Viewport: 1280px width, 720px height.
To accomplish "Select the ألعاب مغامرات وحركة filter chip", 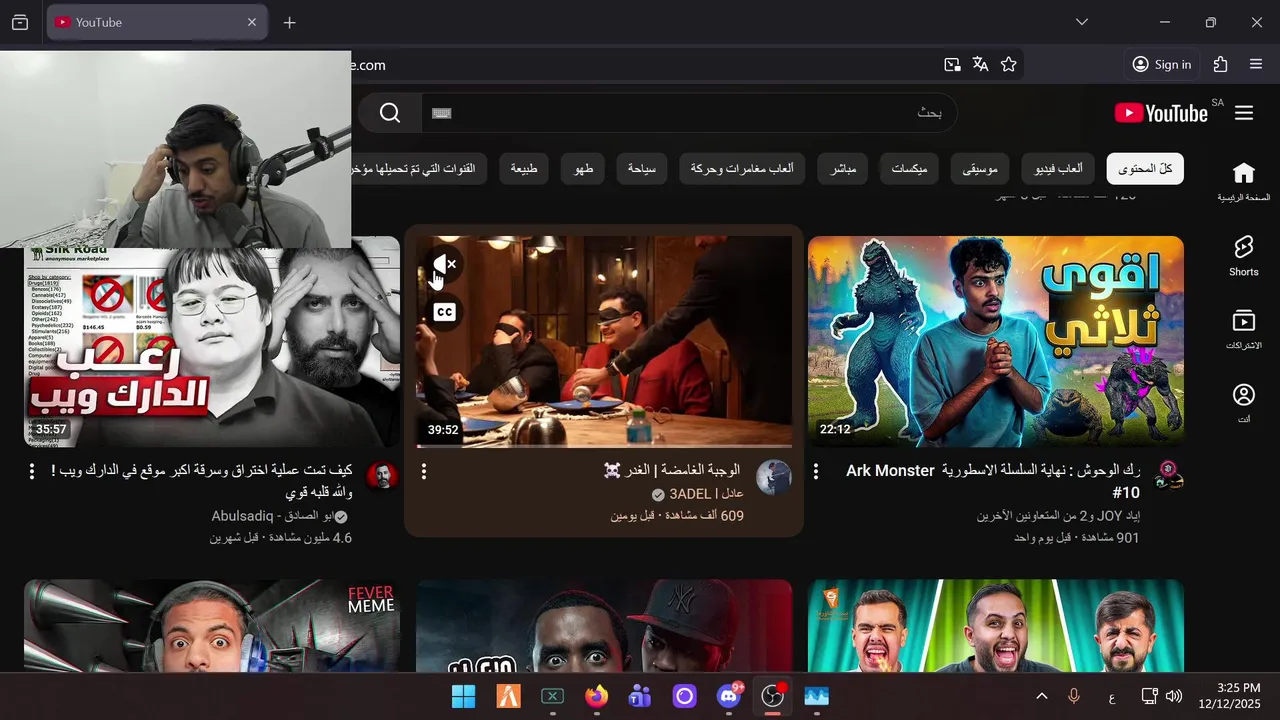I will click(x=742, y=169).
